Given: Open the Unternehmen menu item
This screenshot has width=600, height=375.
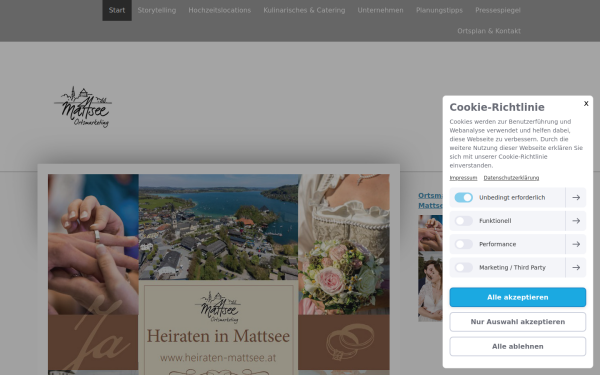Looking at the screenshot, I should point(380,10).
